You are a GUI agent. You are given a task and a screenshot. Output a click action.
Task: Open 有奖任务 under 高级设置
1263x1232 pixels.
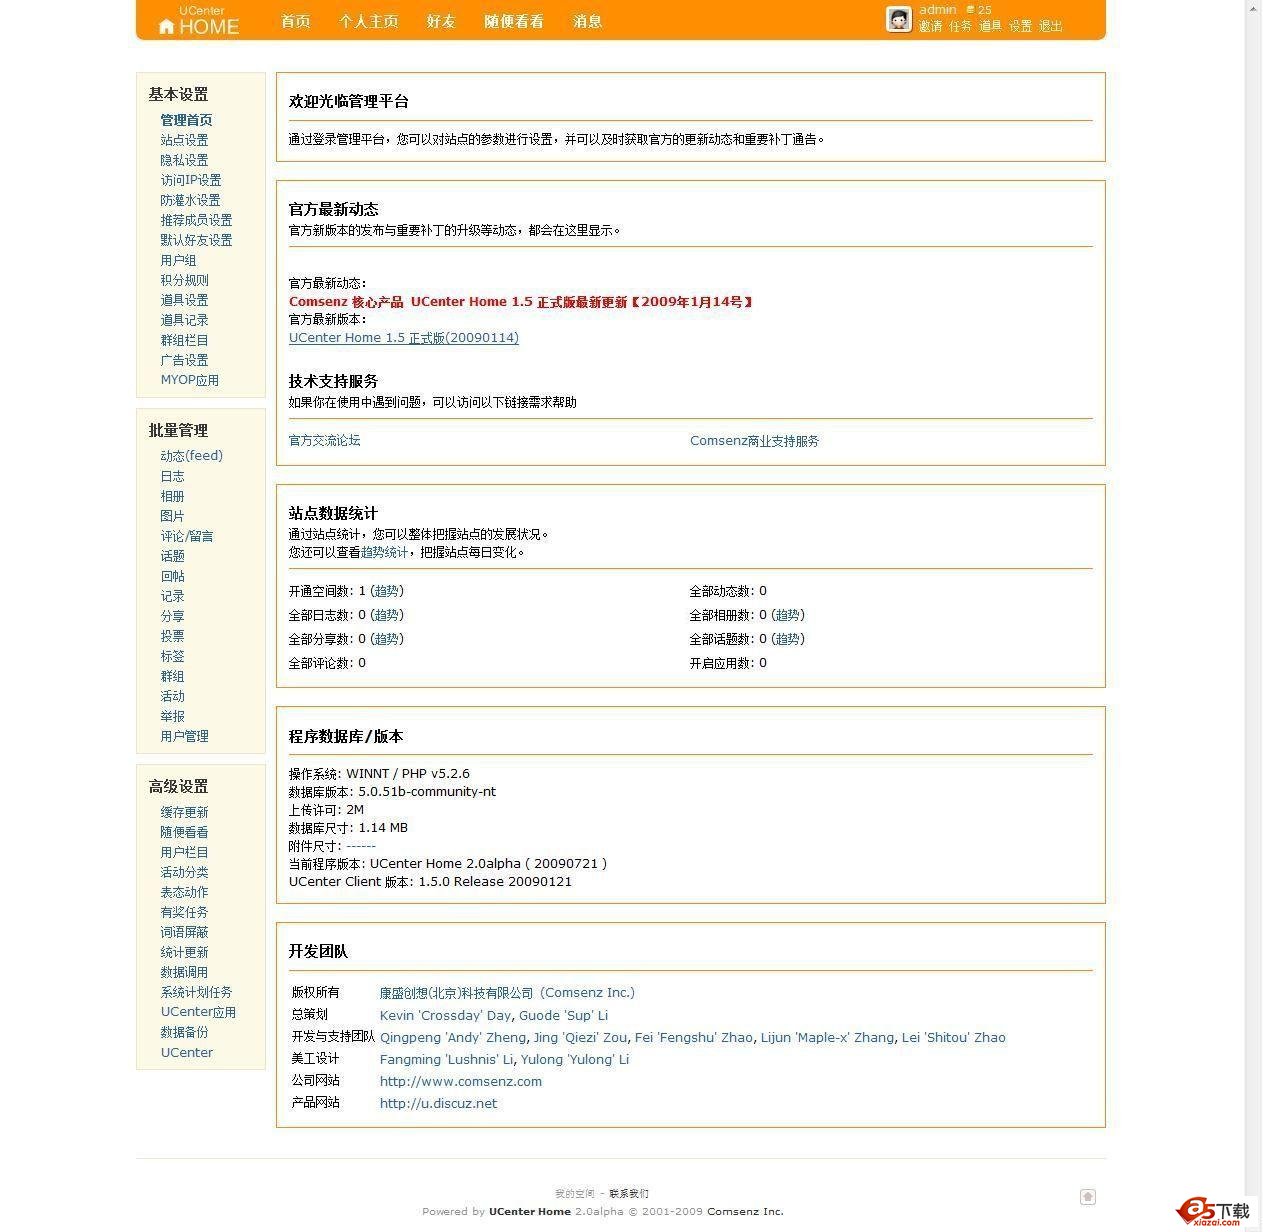coord(184,912)
